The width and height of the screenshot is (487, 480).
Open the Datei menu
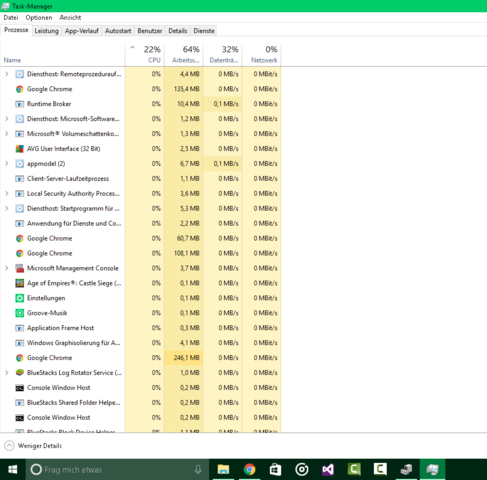pos(11,18)
